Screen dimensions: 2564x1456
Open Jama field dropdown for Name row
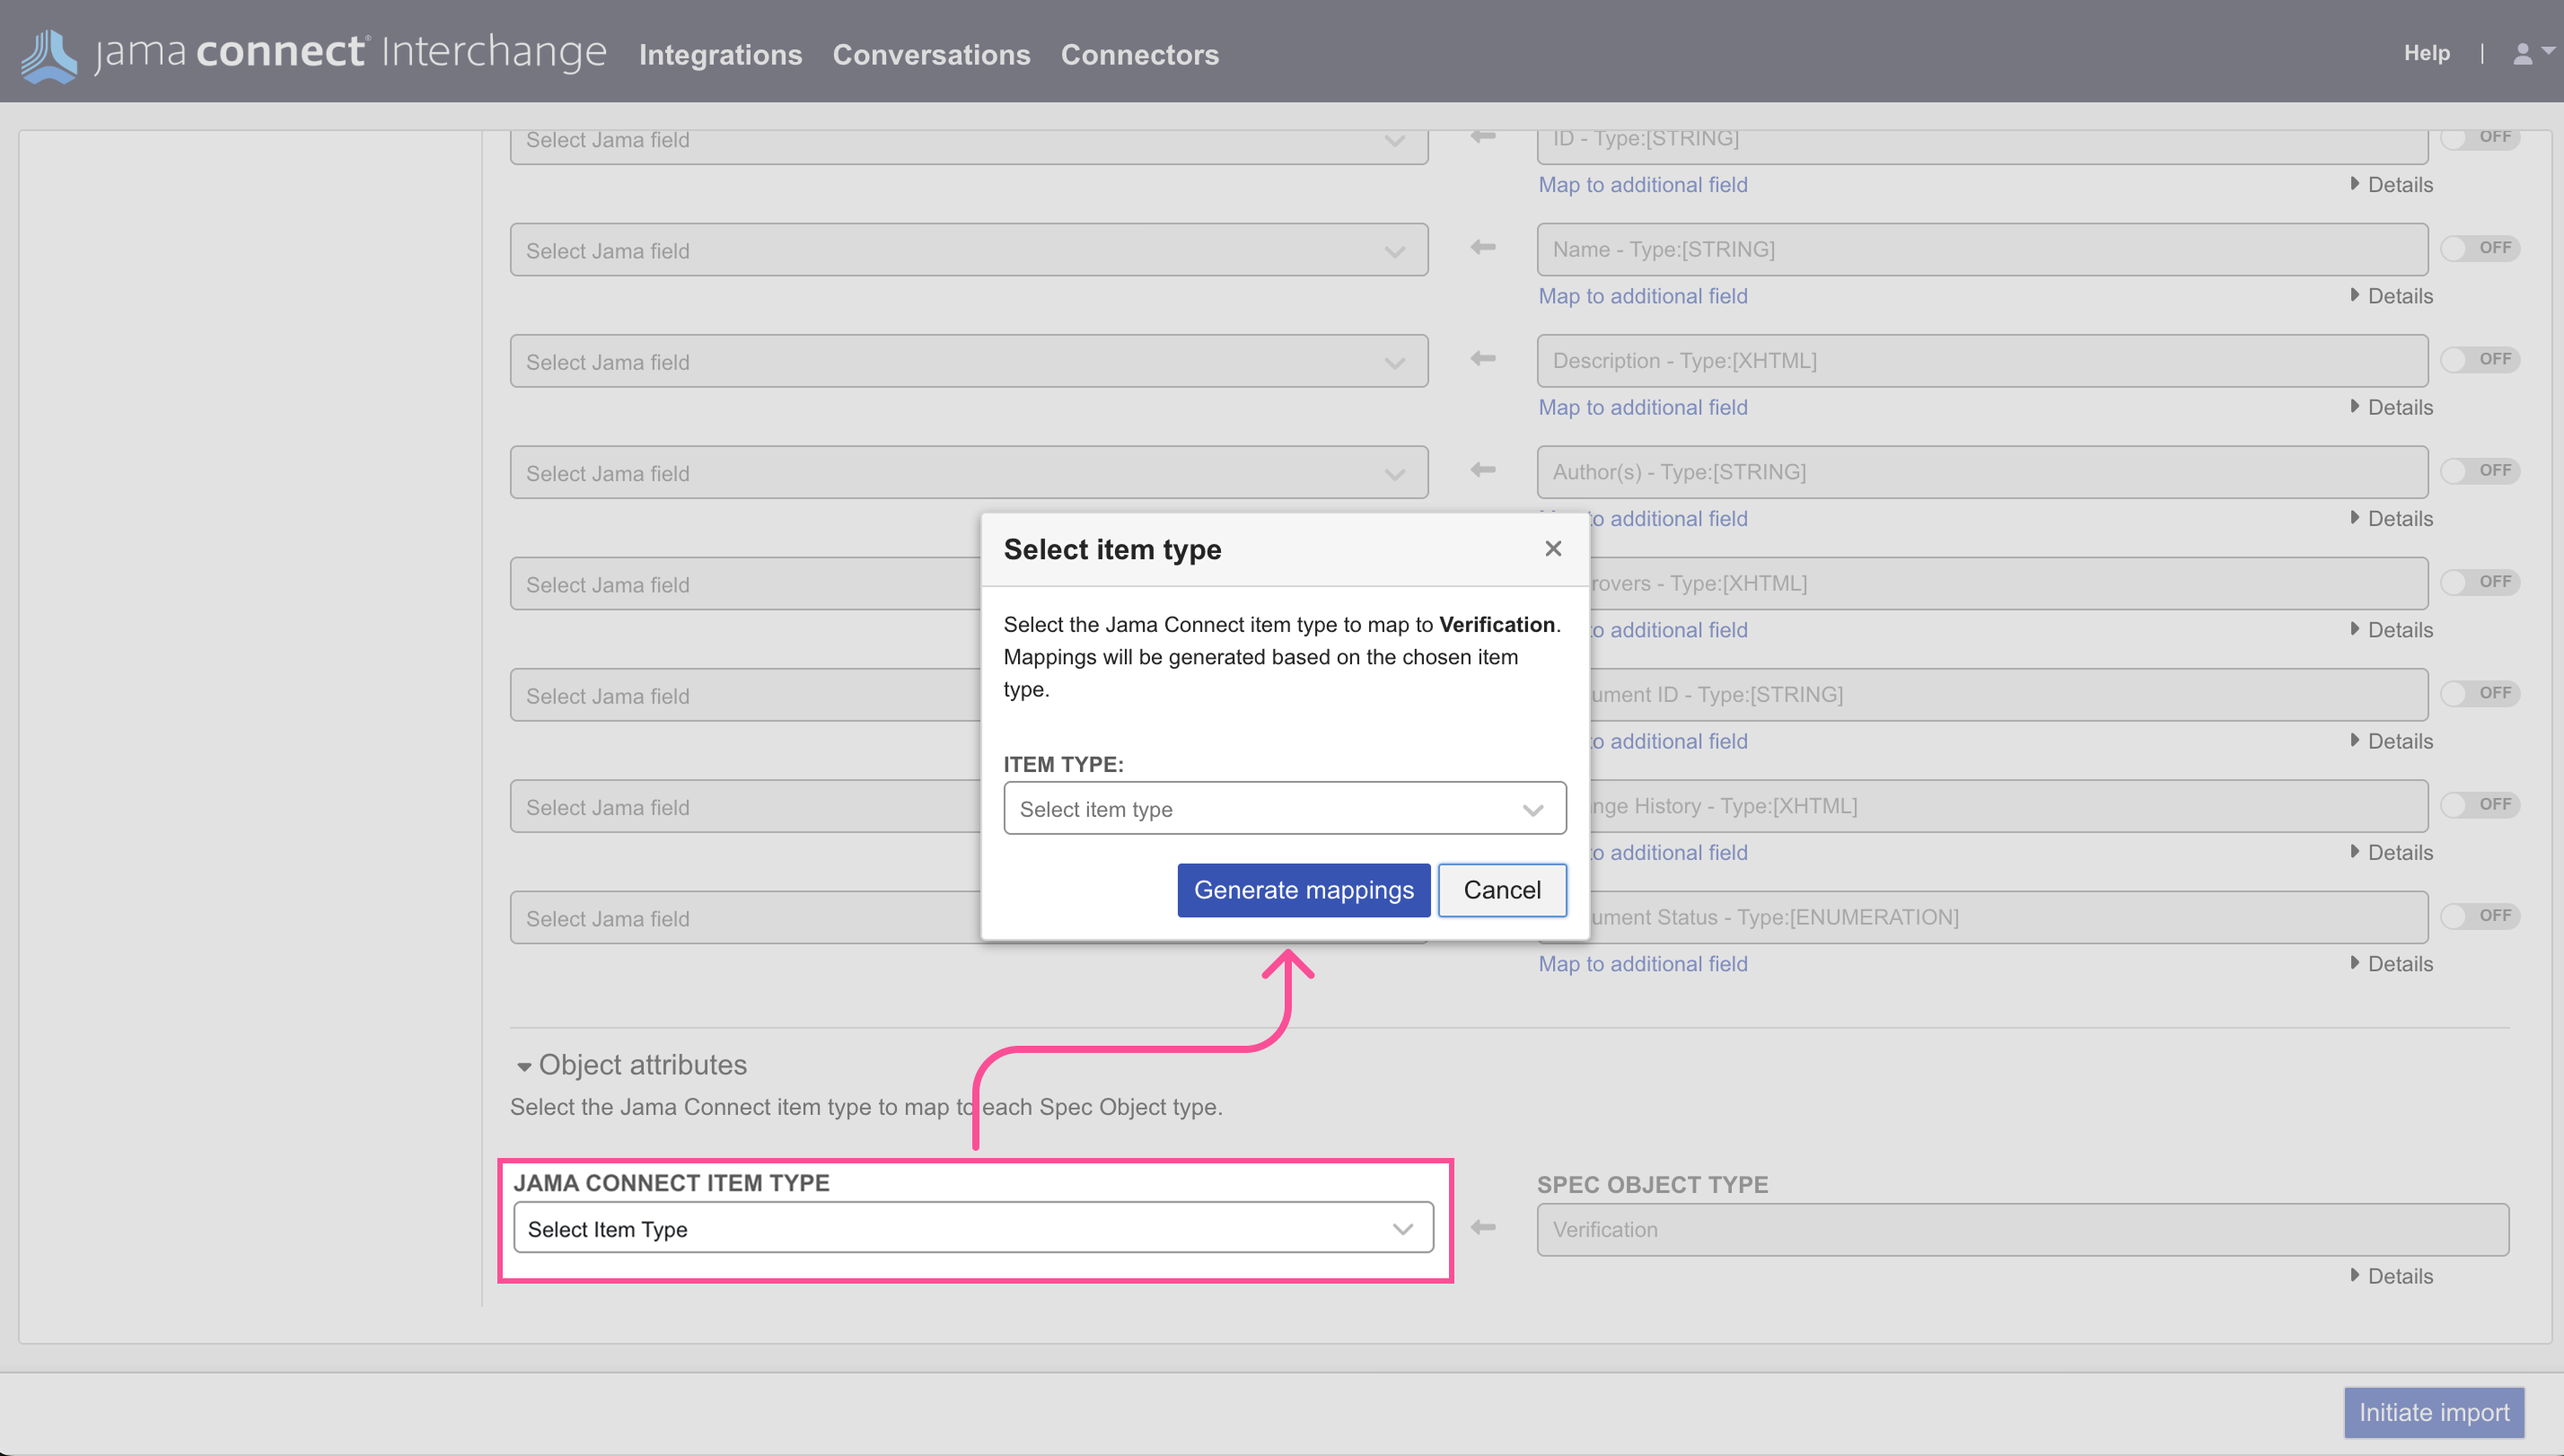point(969,250)
